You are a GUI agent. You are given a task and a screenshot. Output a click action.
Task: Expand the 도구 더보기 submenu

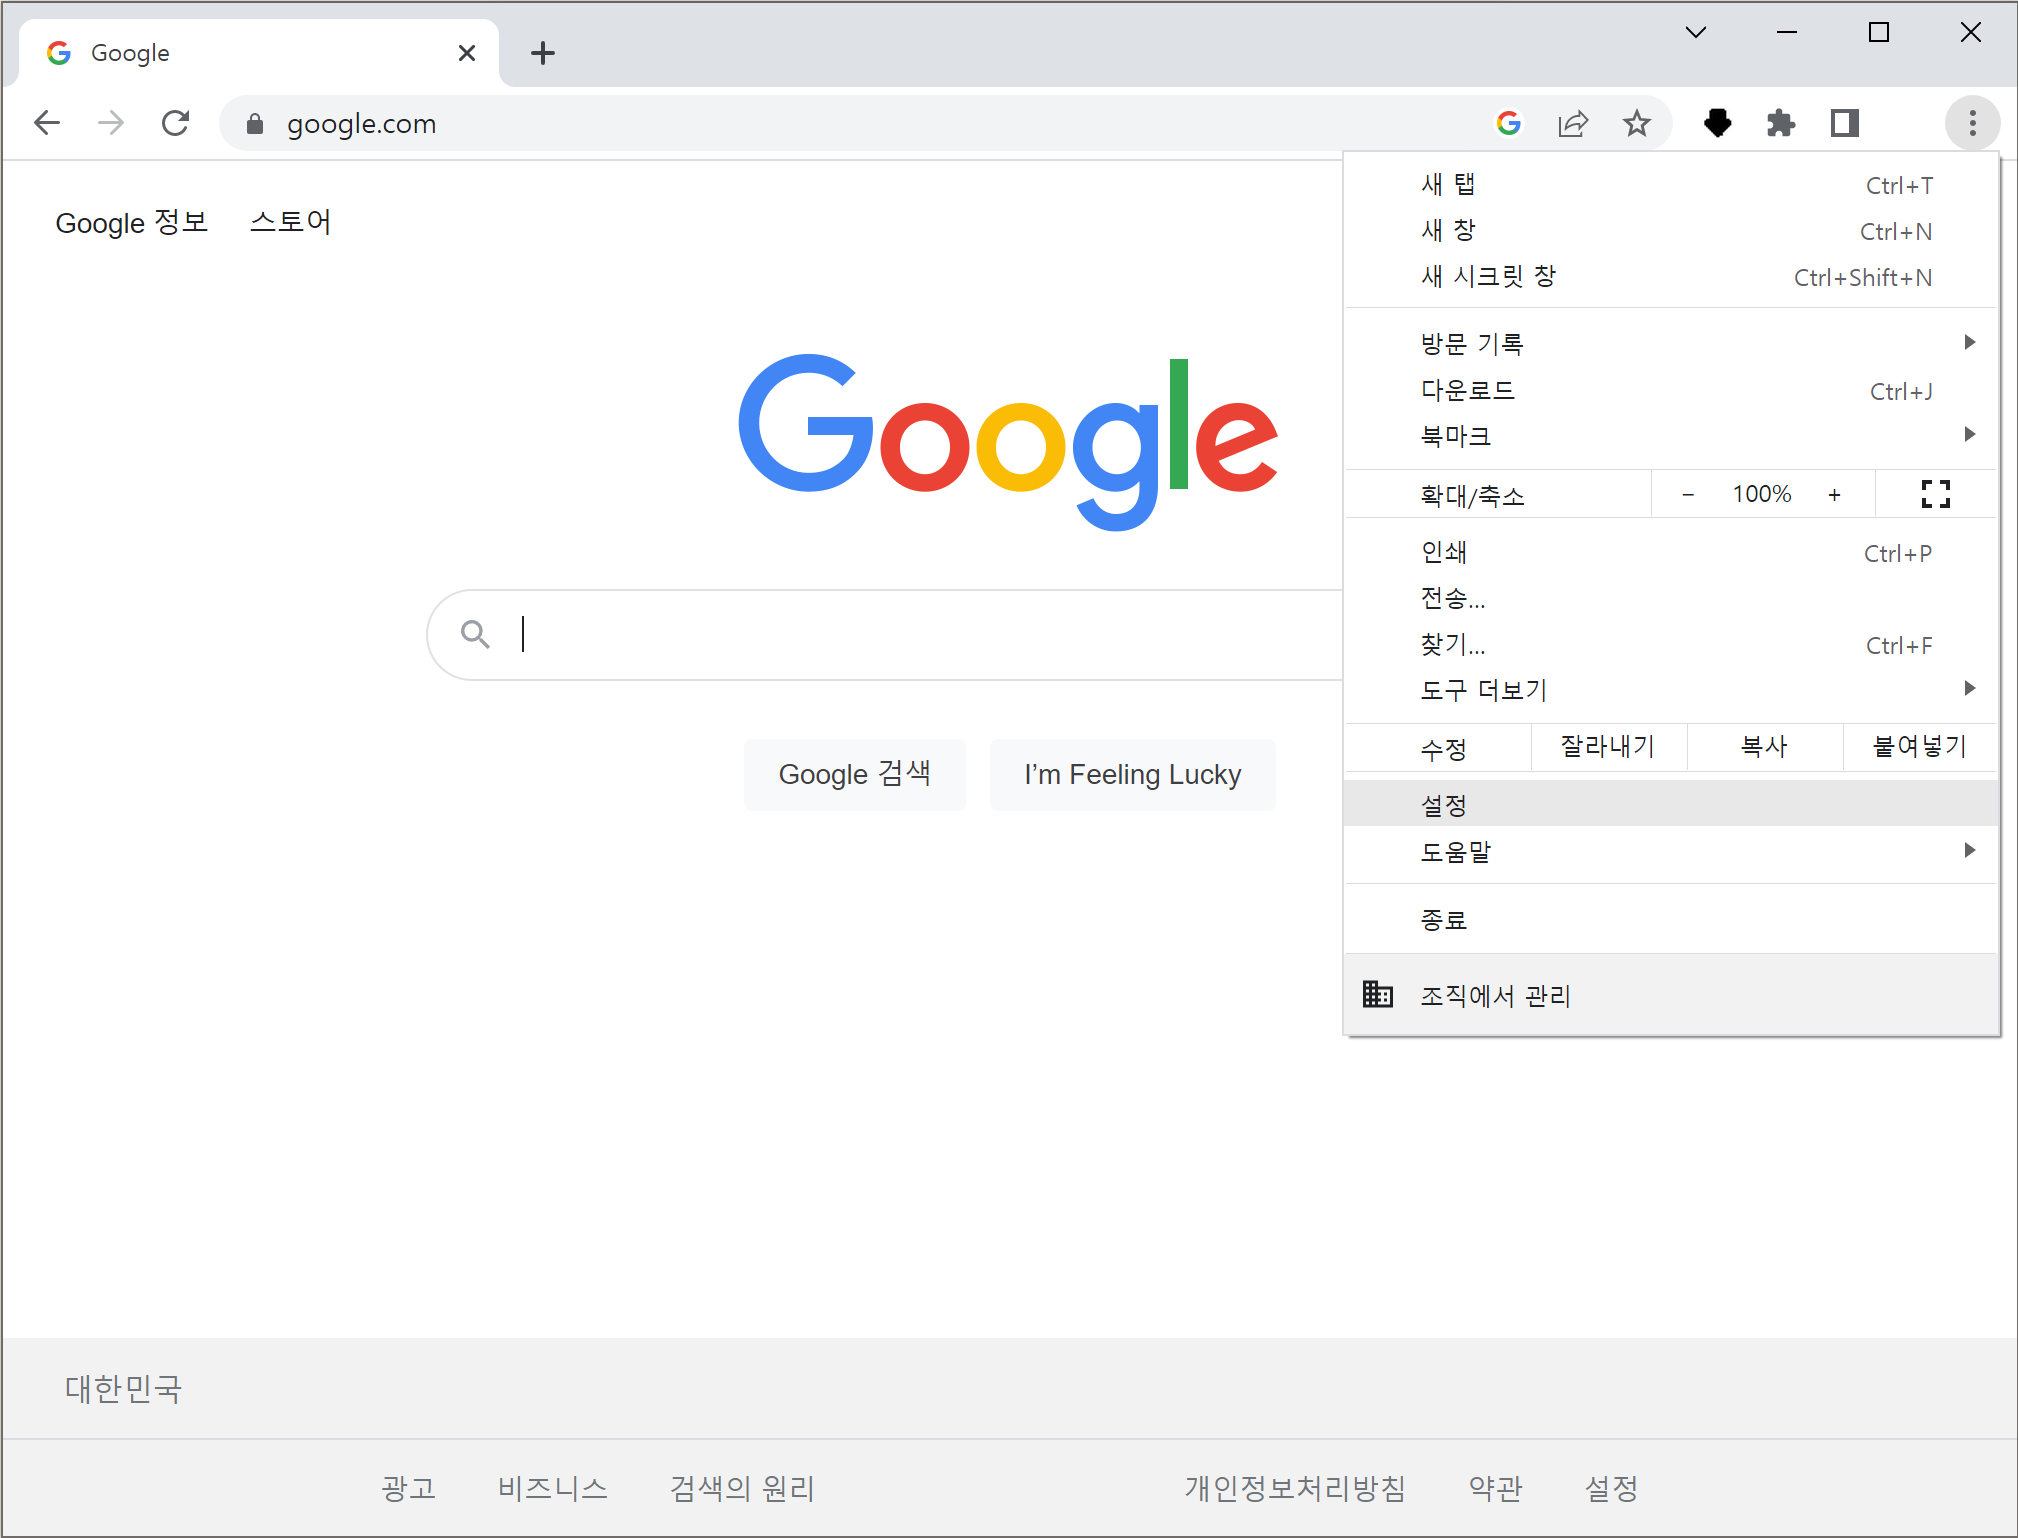point(1671,689)
